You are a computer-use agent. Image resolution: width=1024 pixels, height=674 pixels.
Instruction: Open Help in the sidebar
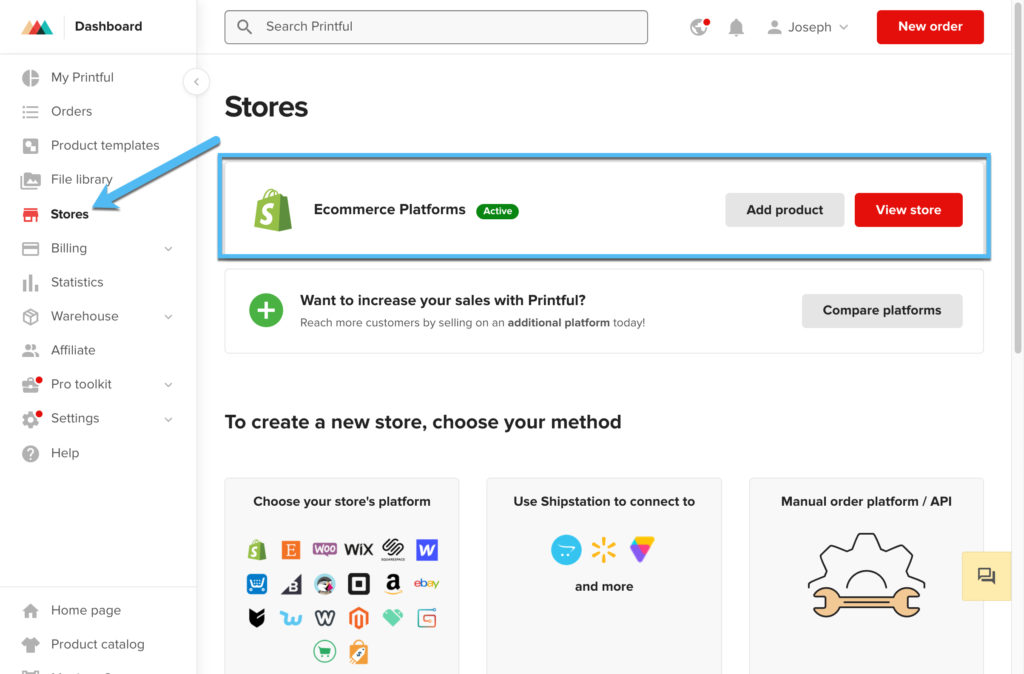click(65, 453)
